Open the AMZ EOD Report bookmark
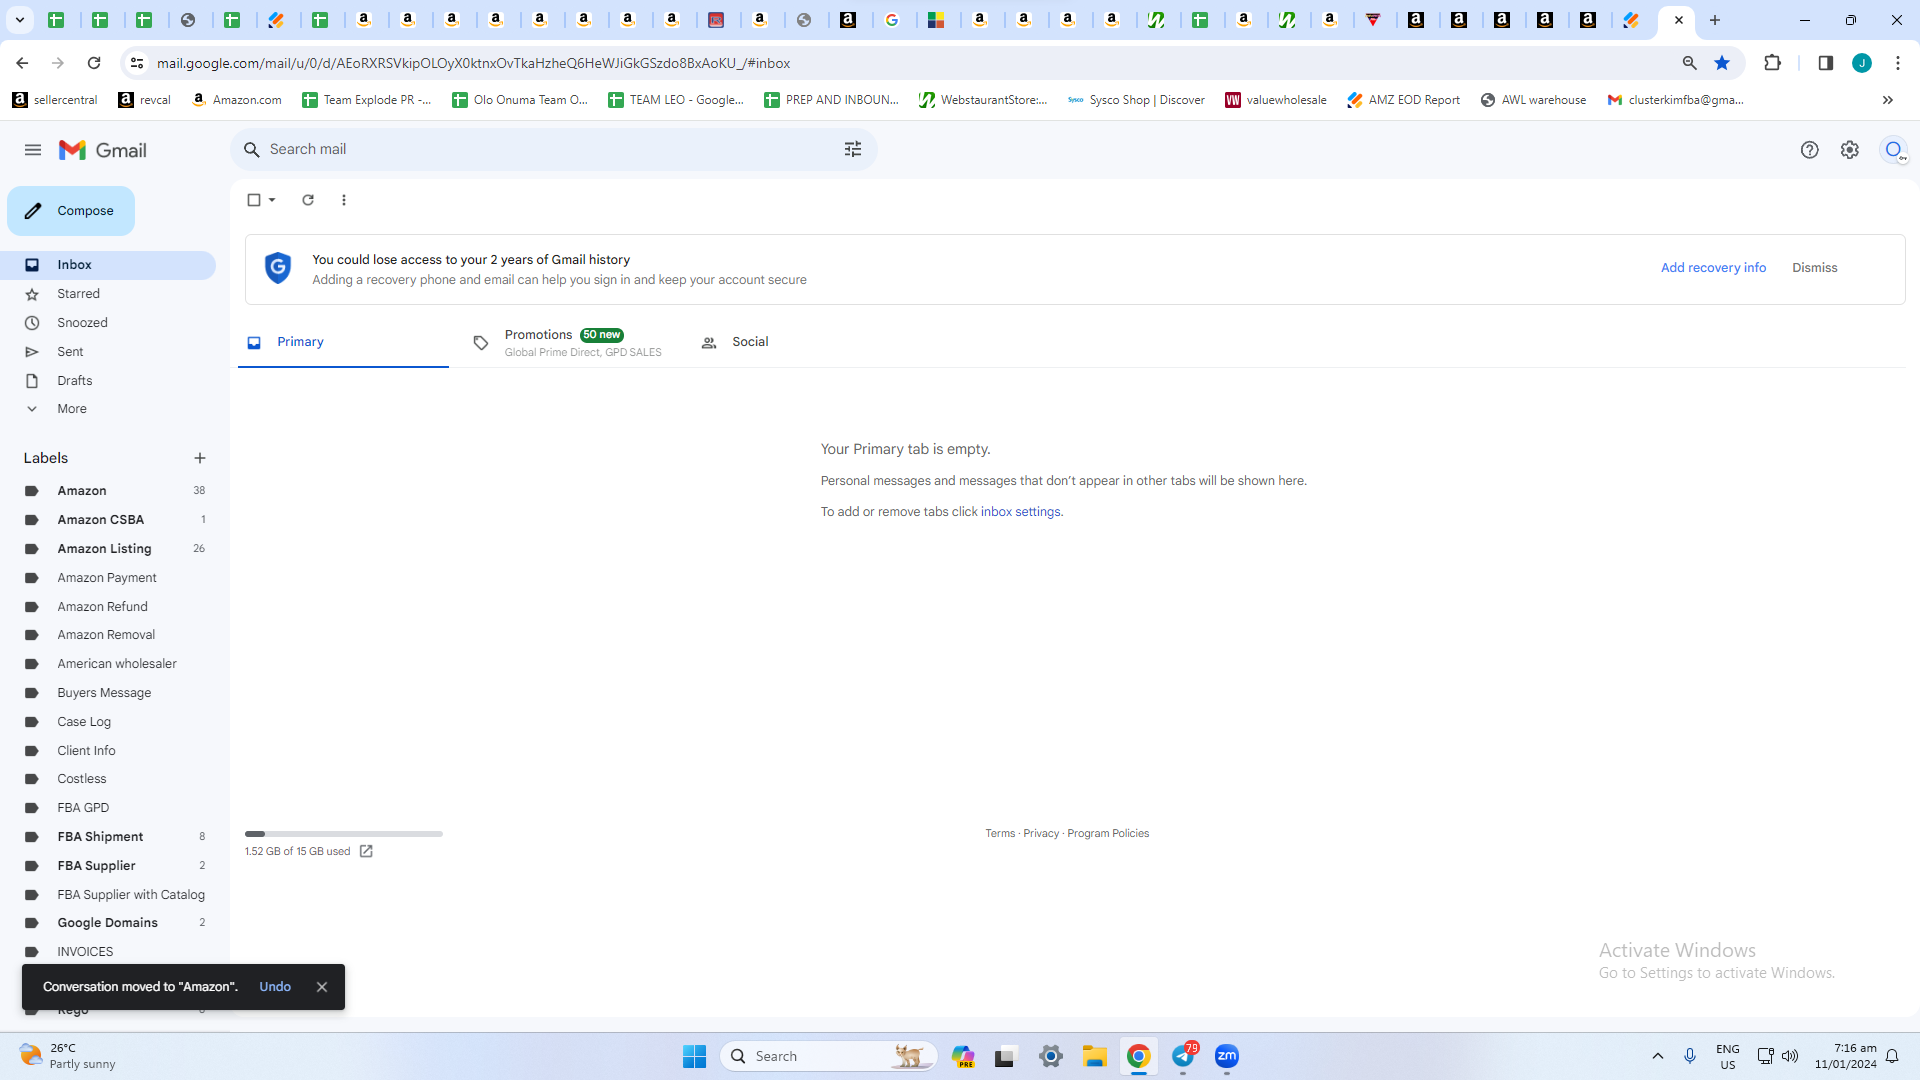The height and width of the screenshot is (1080, 1920). tap(1403, 100)
